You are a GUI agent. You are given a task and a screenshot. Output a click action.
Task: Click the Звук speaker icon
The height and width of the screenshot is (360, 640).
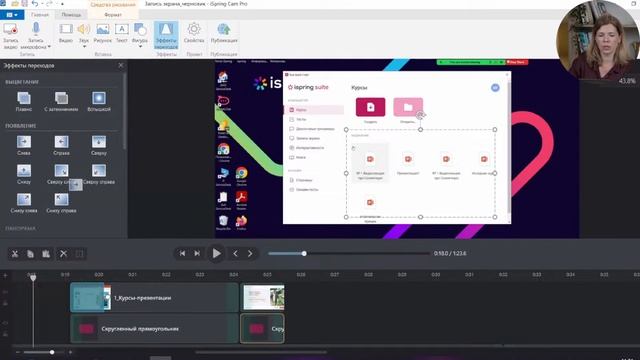pyautogui.click(x=84, y=29)
